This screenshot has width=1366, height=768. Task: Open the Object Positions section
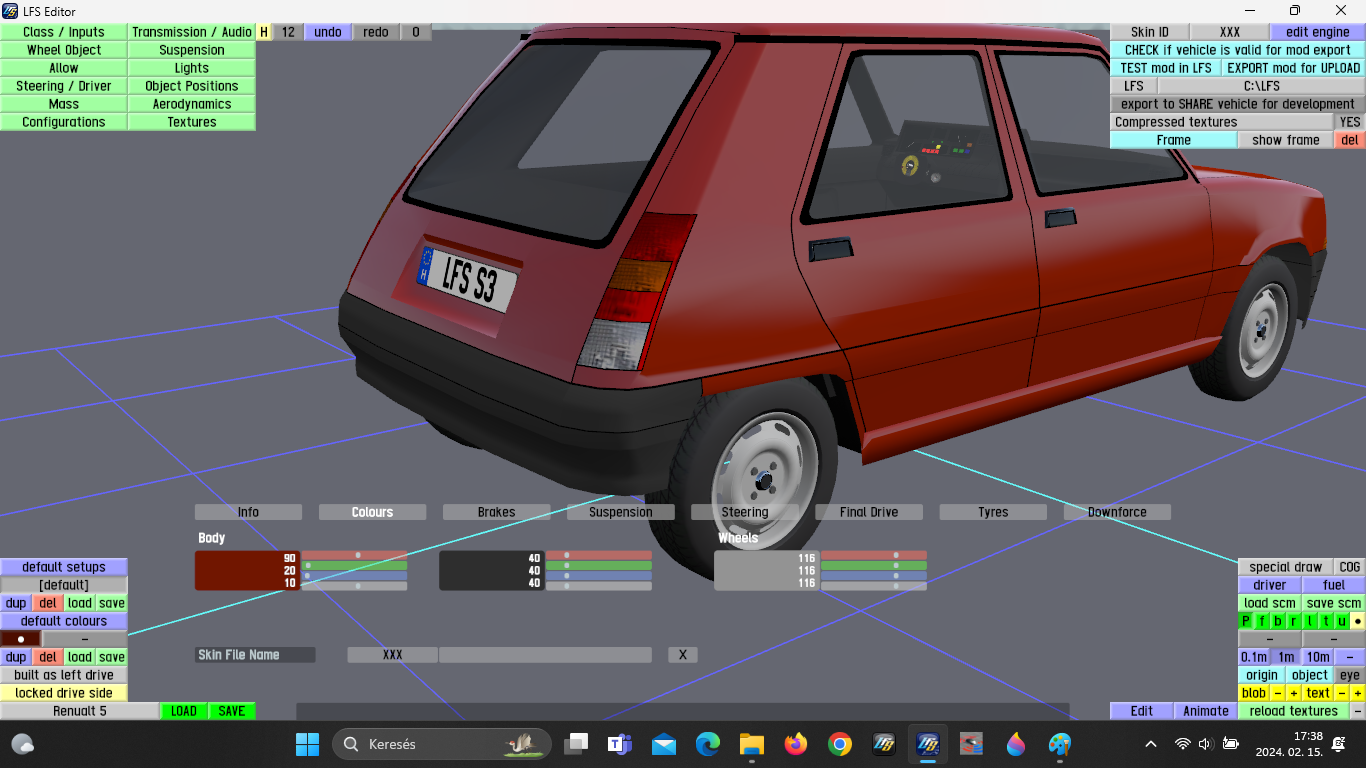click(192, 86)
